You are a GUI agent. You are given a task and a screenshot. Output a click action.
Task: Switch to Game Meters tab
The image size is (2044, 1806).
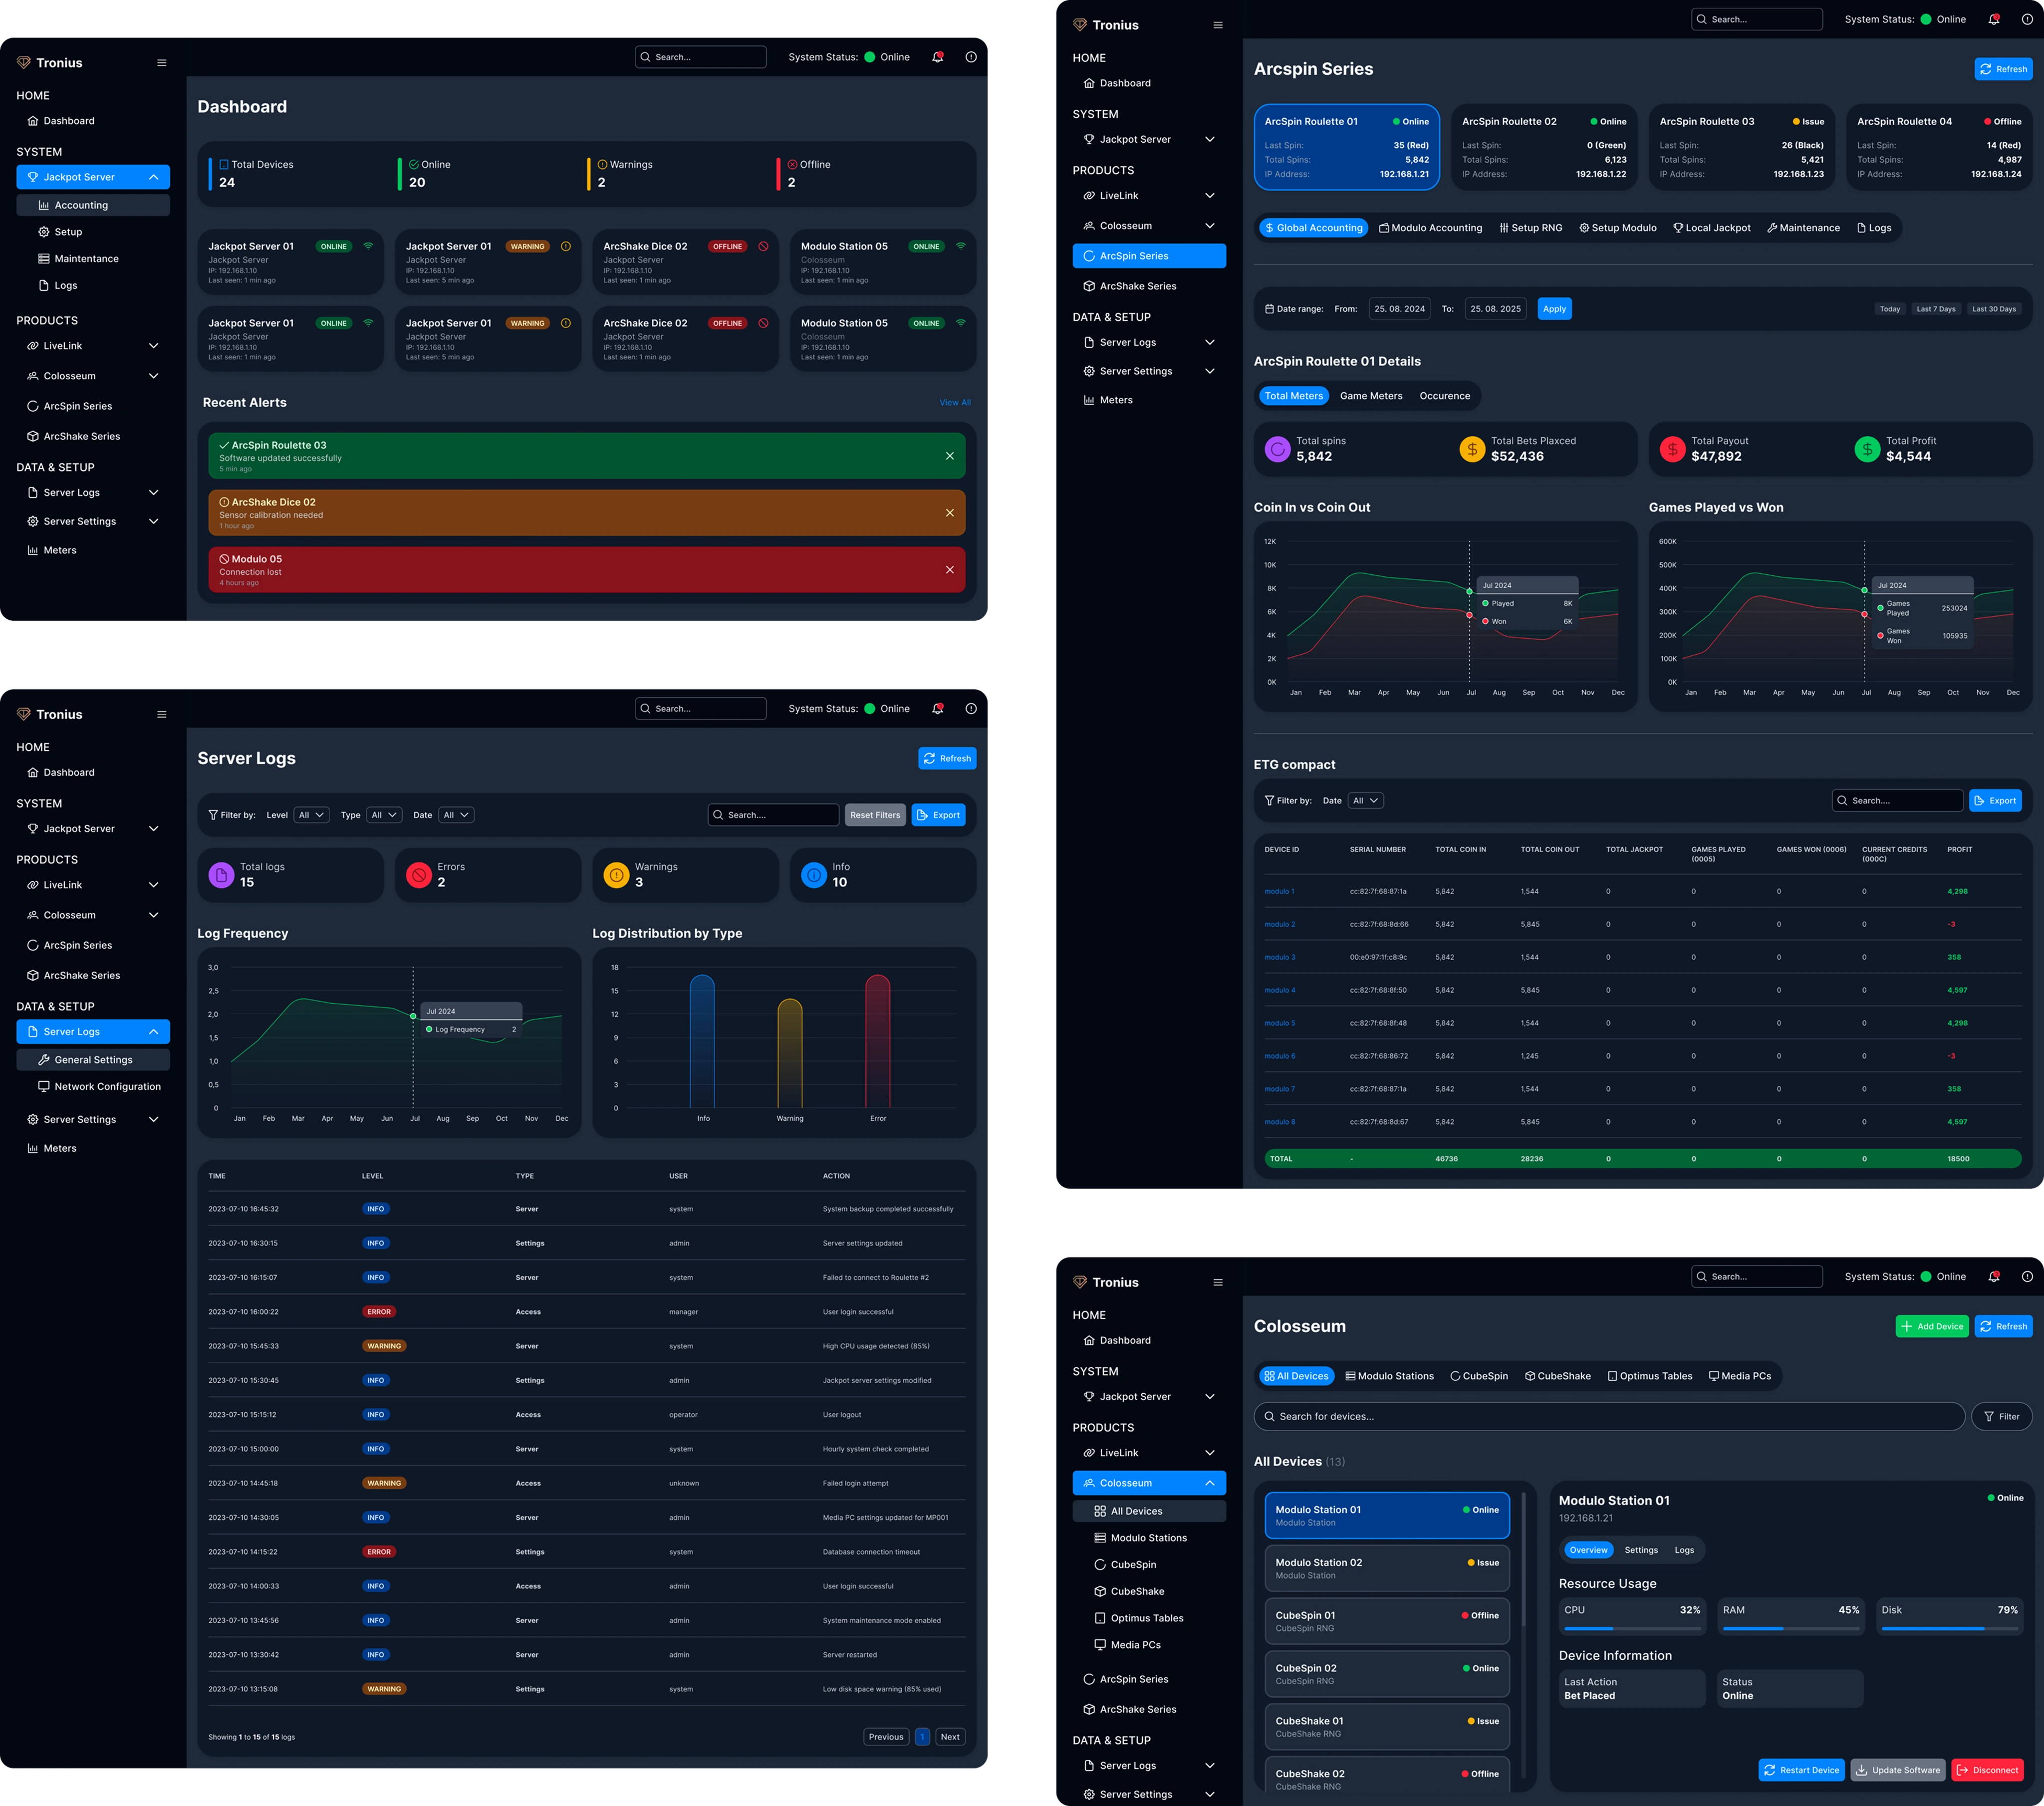coord(1371,396)
